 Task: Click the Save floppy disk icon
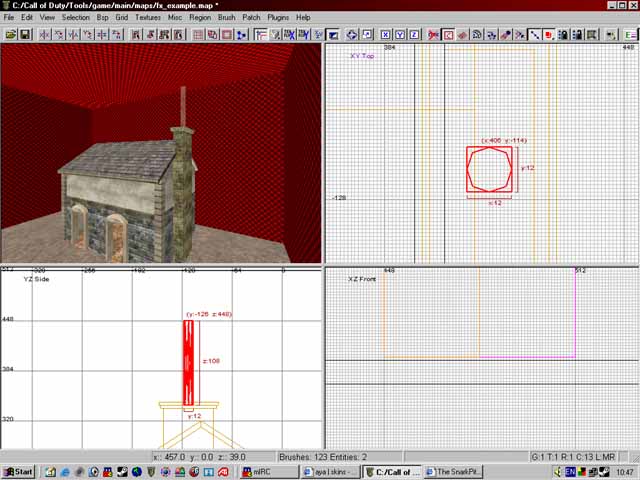click(25, 34)
